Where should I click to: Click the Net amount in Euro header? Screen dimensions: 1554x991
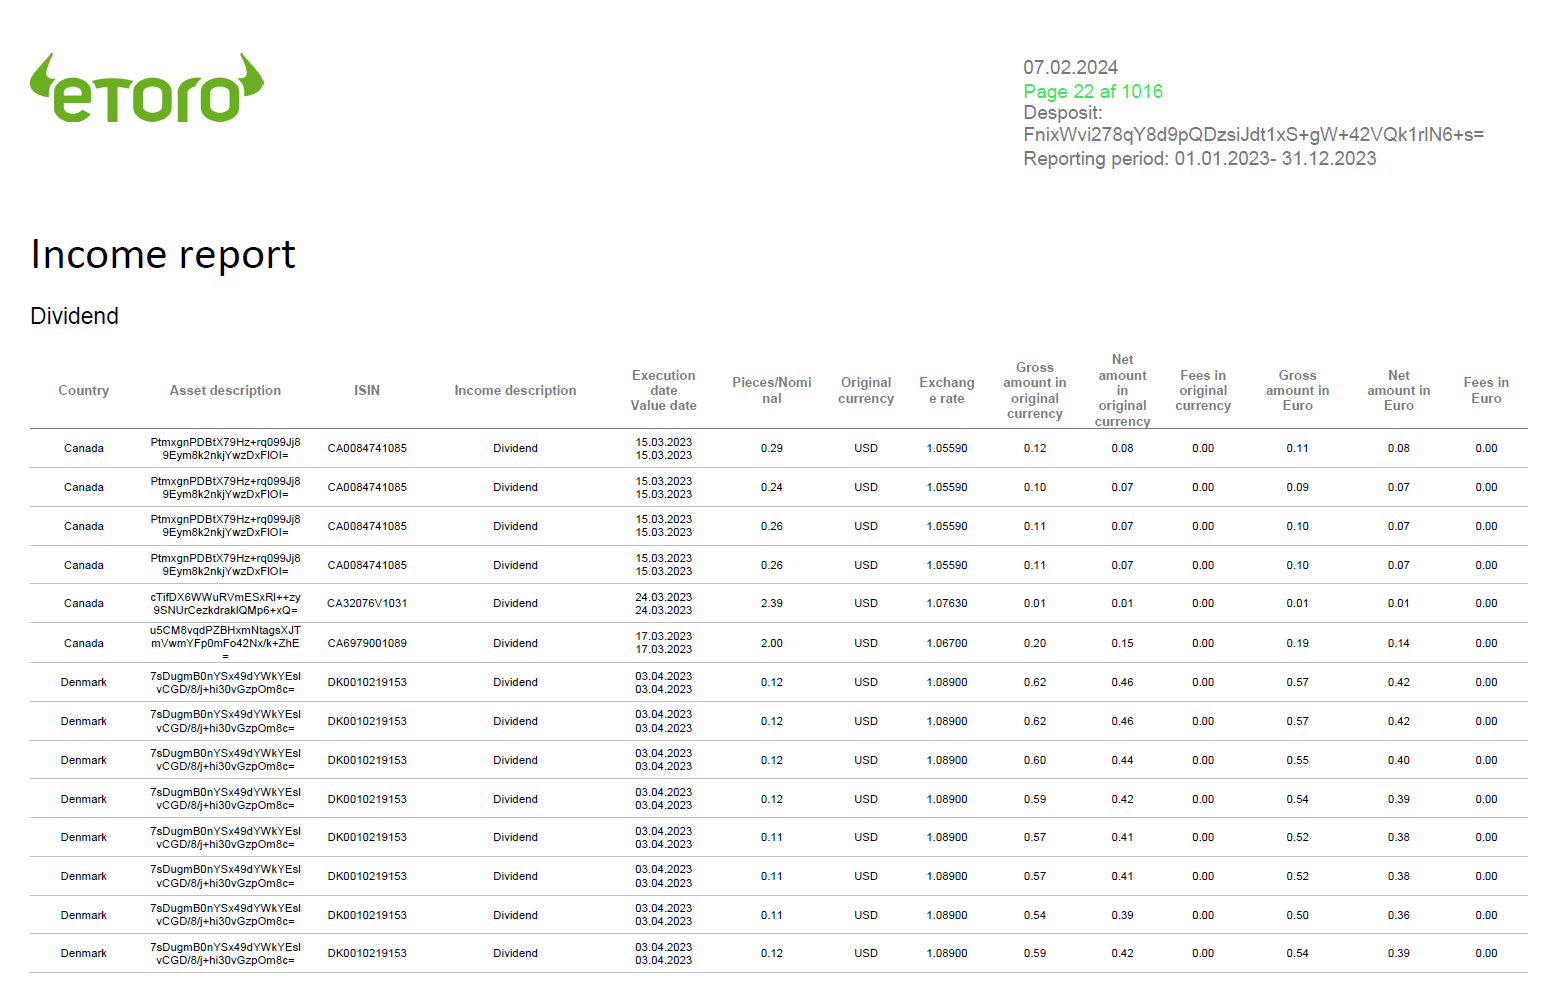point(1399,390)
